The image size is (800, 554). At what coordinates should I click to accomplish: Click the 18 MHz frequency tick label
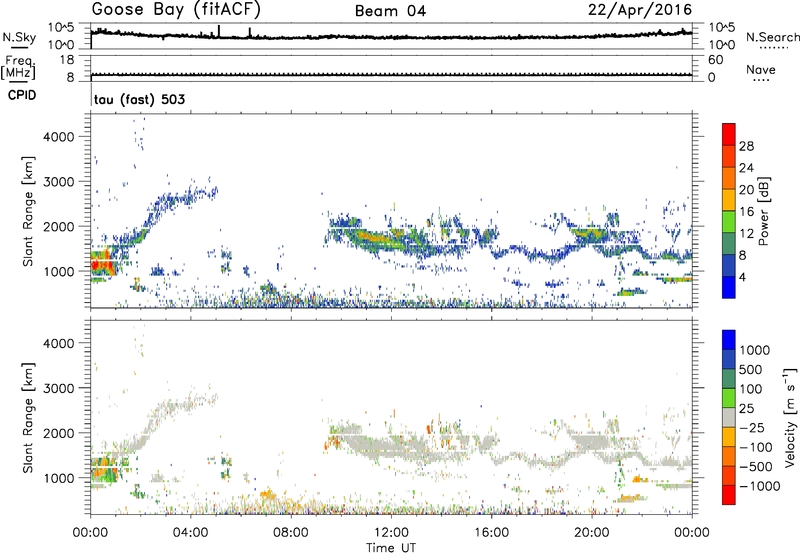[67, 60]
